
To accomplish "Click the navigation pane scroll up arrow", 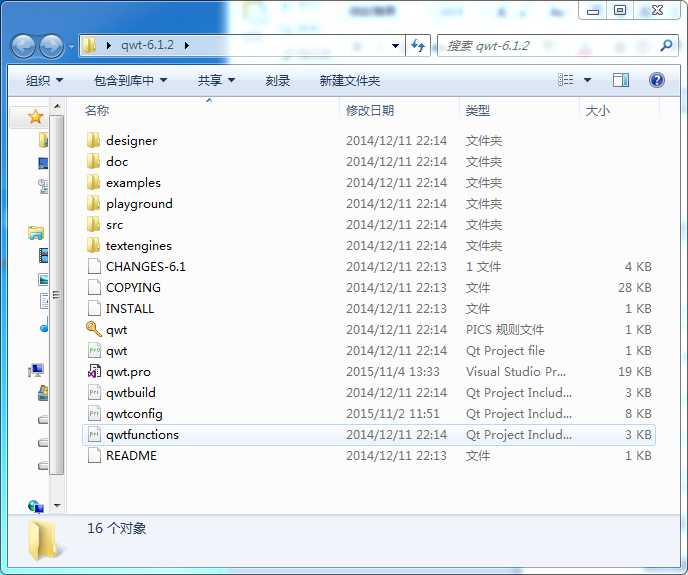I will point(57,107).
